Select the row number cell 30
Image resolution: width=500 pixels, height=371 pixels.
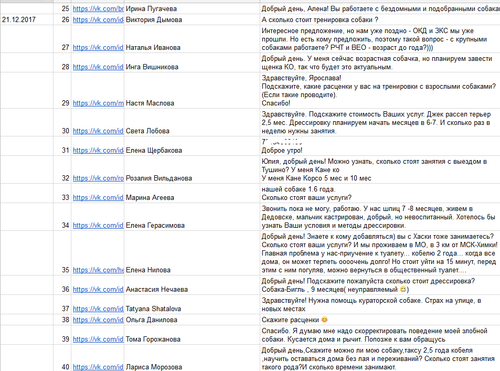tap(62, 122)
